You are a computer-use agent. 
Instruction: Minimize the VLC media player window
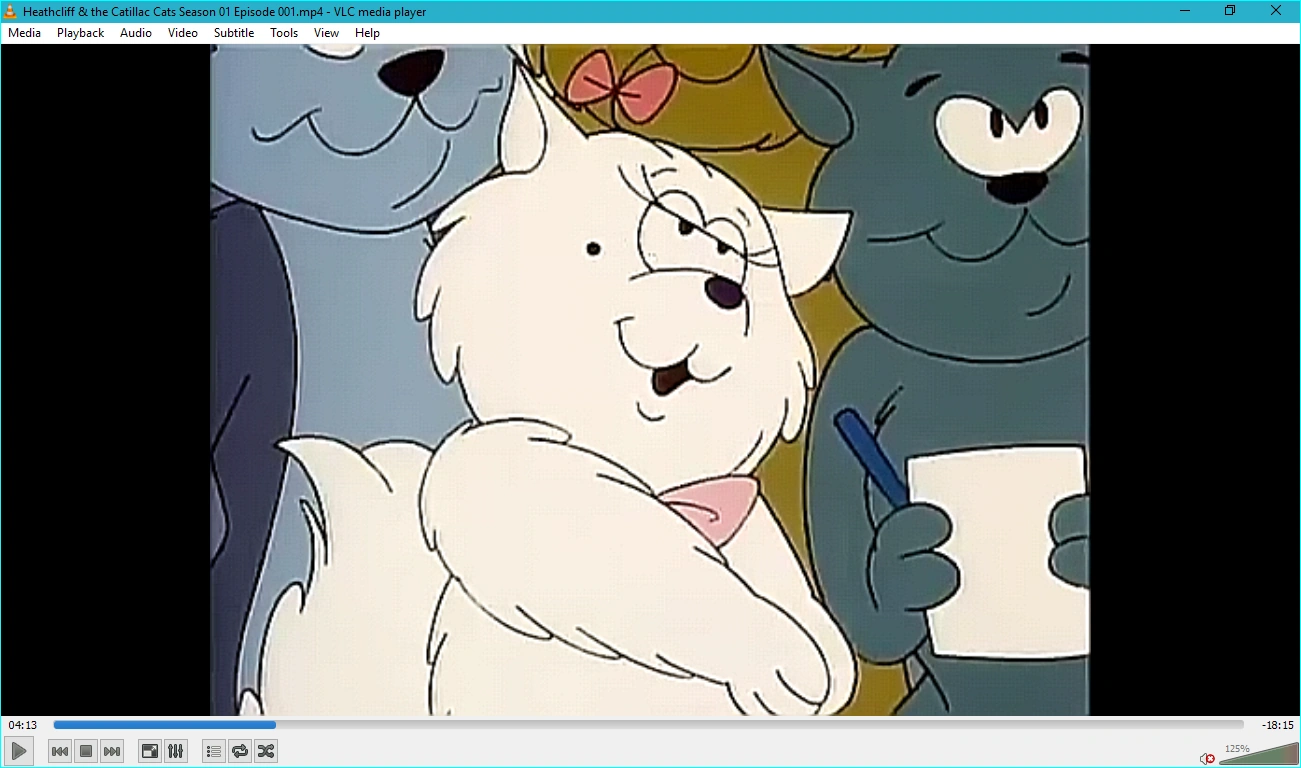(x=1186, y=11)
